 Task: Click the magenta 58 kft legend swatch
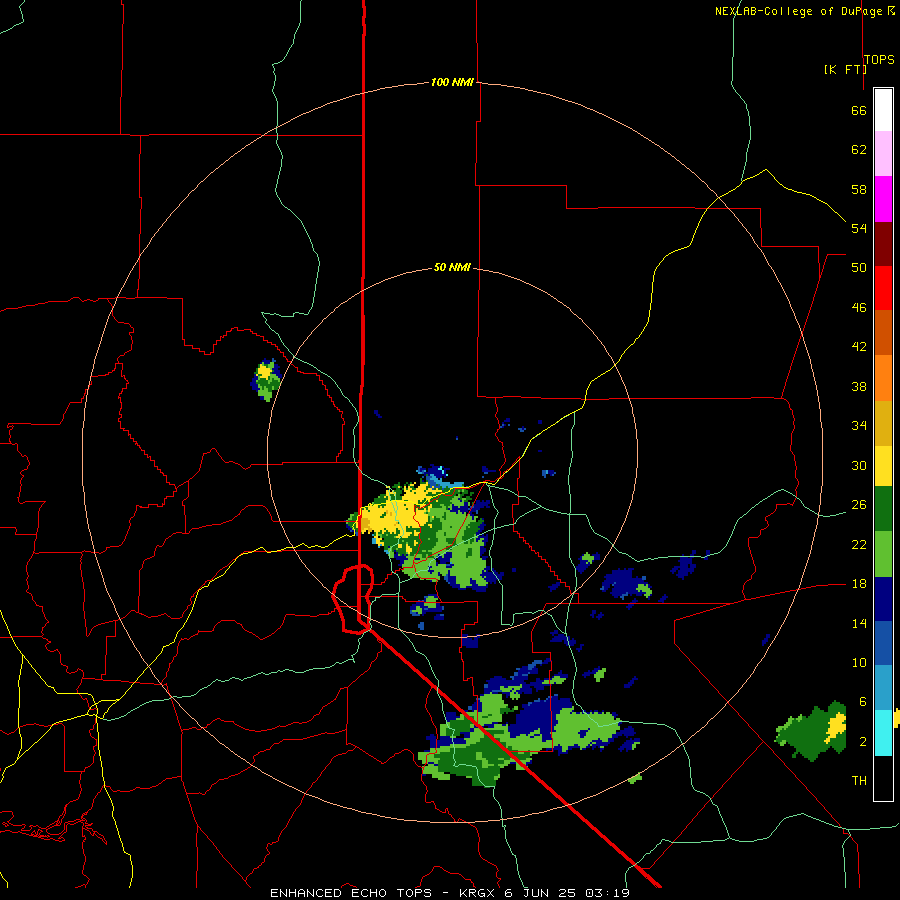[x=883, y=199]
